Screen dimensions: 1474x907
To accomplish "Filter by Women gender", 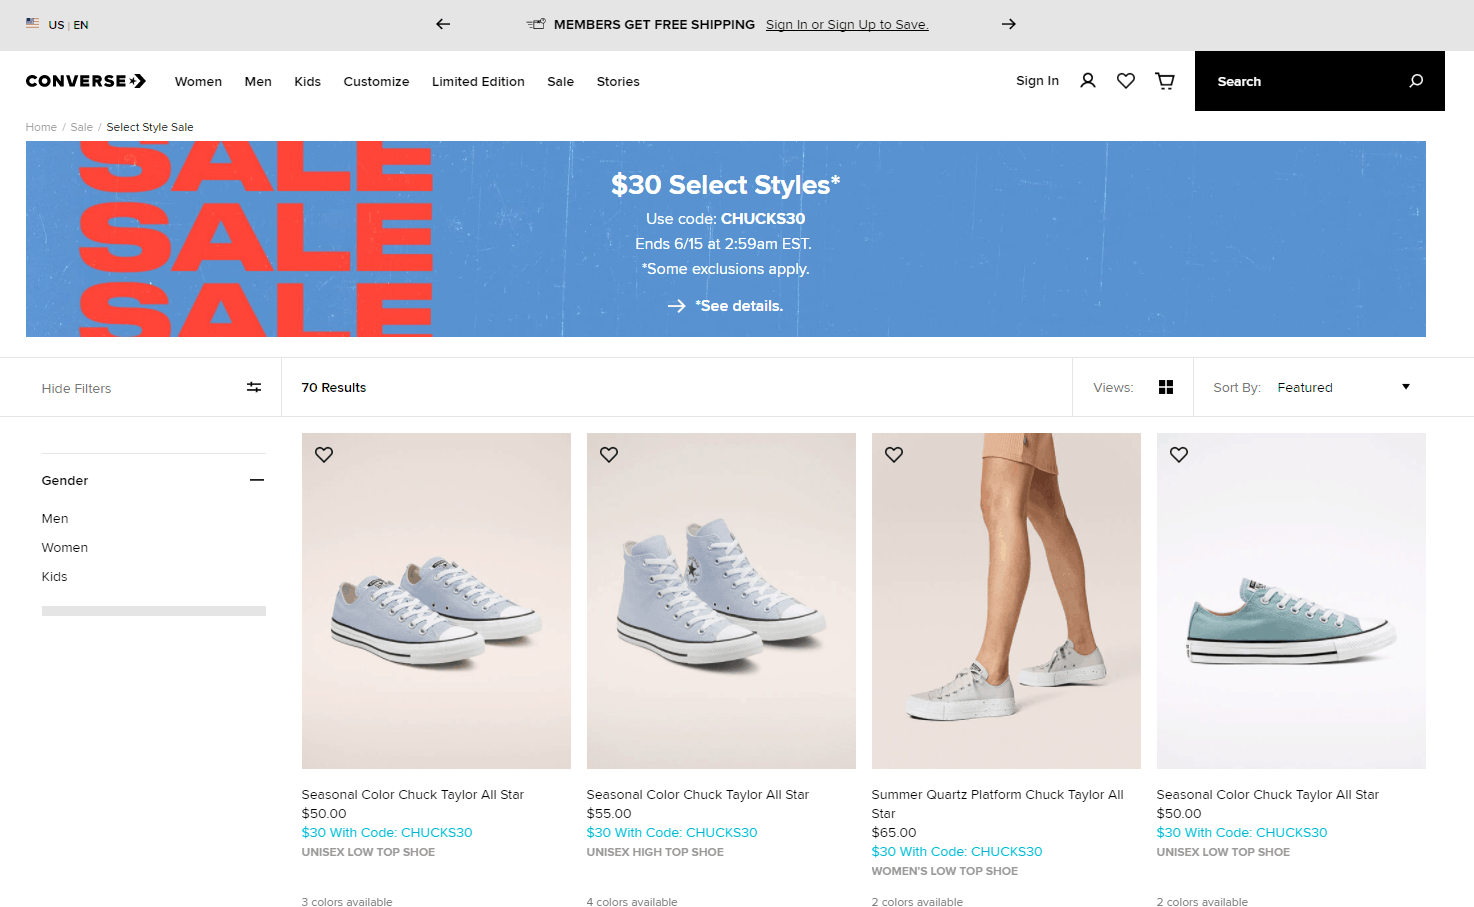I will [x=65, y=547].
